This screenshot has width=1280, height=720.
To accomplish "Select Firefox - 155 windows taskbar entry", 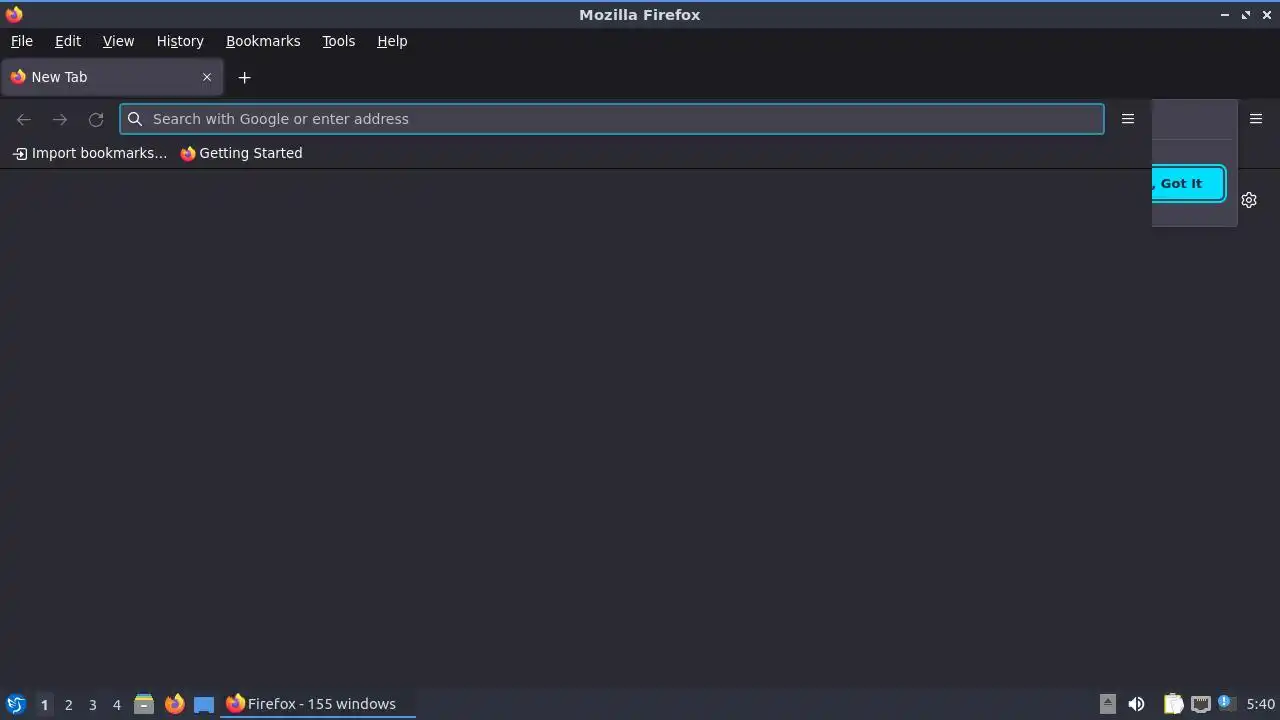I will click(318, 704).
